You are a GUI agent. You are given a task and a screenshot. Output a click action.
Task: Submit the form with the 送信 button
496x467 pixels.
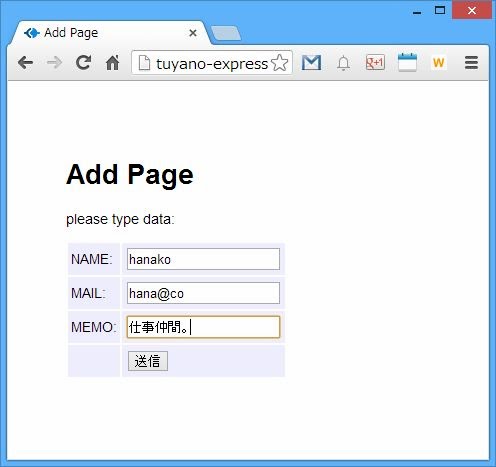coord(148,361)
